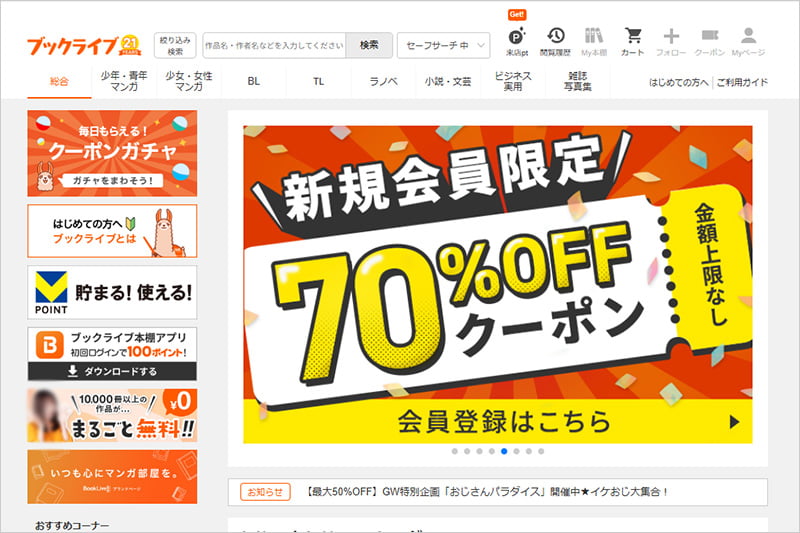Open the My本棚 bookshelf icon

594,36
